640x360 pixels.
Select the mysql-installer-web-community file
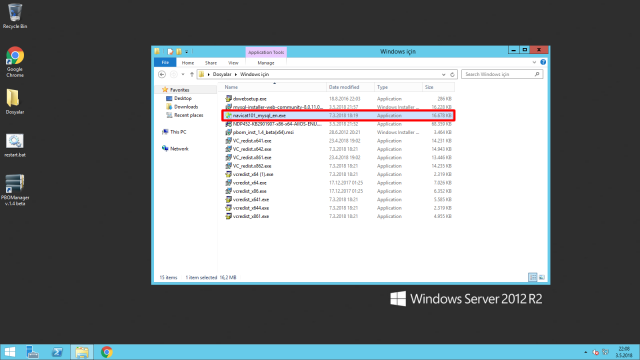tap(338, 107)
